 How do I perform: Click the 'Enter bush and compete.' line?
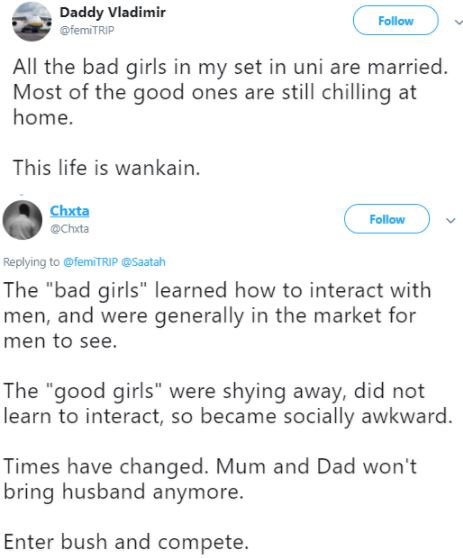coord(126,542)
